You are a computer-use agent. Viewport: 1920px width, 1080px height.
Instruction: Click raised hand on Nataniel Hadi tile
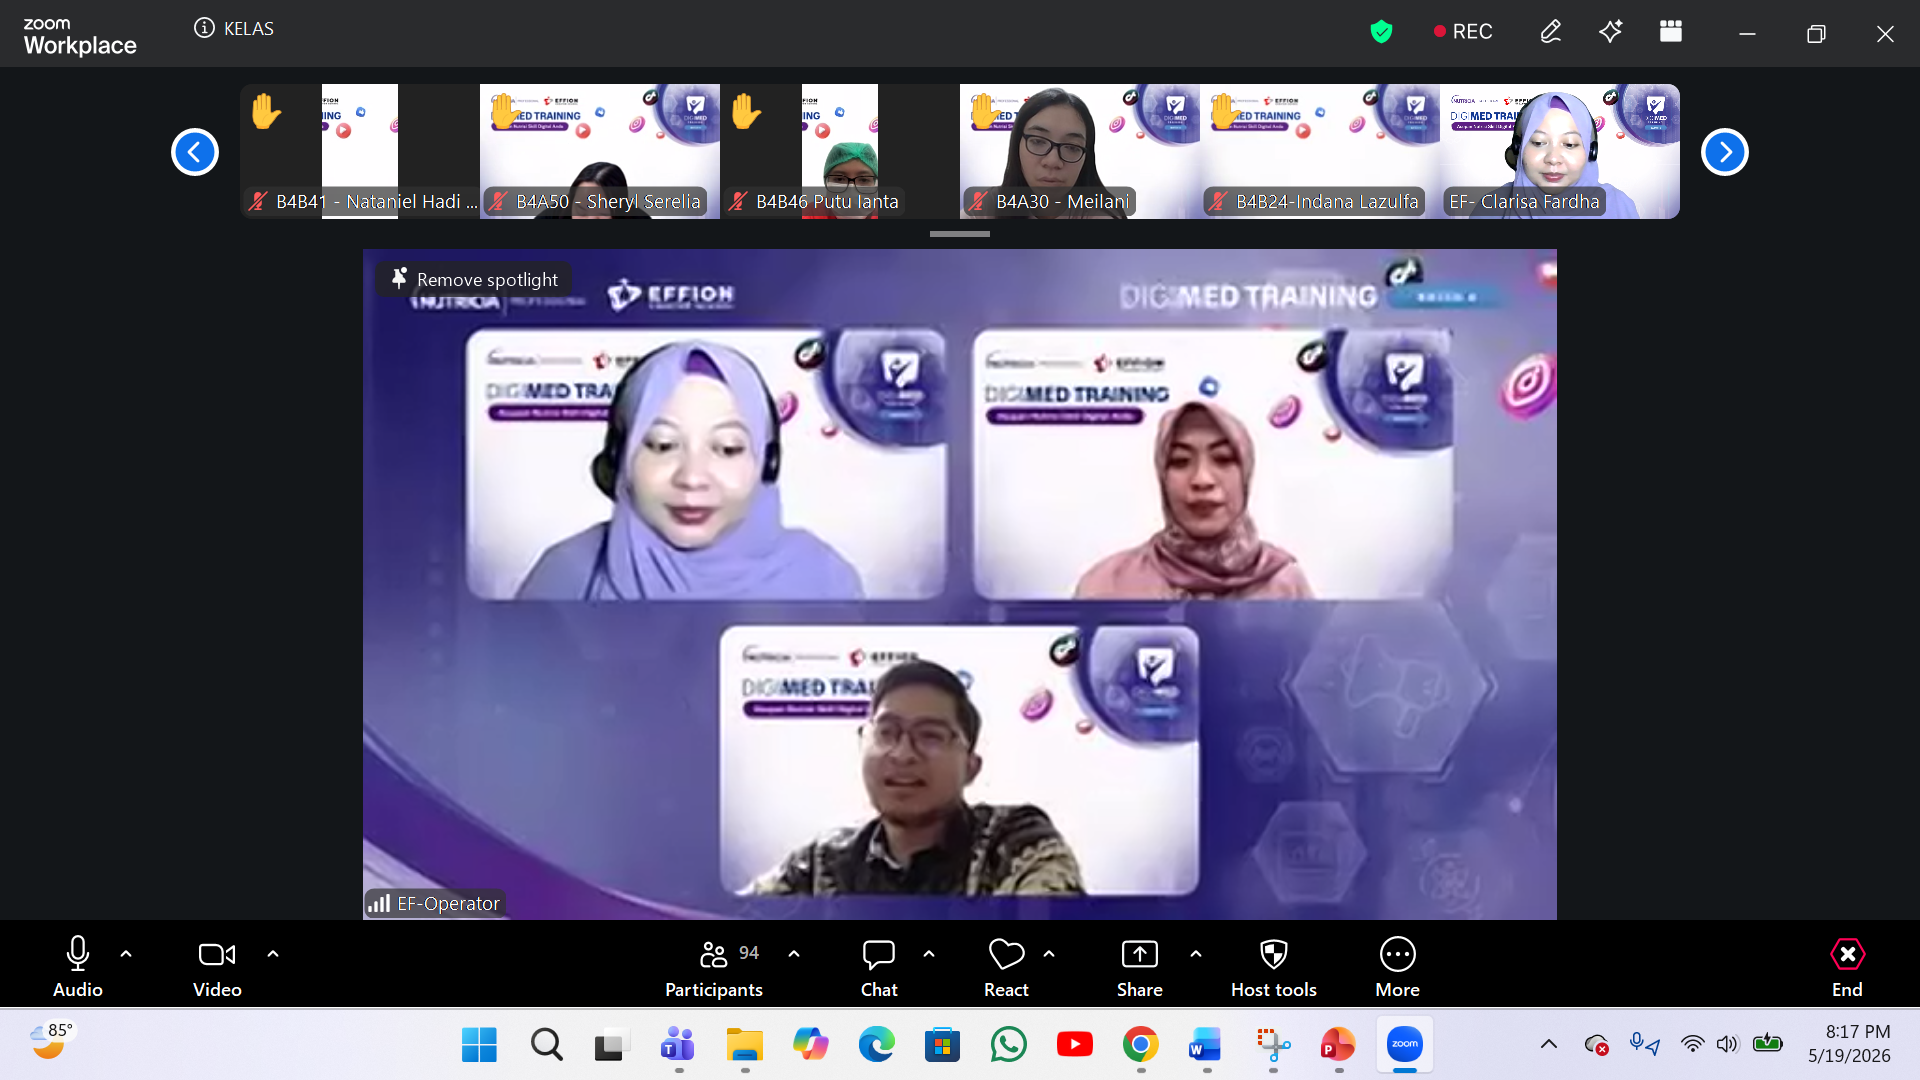click(x=266, y=111)
